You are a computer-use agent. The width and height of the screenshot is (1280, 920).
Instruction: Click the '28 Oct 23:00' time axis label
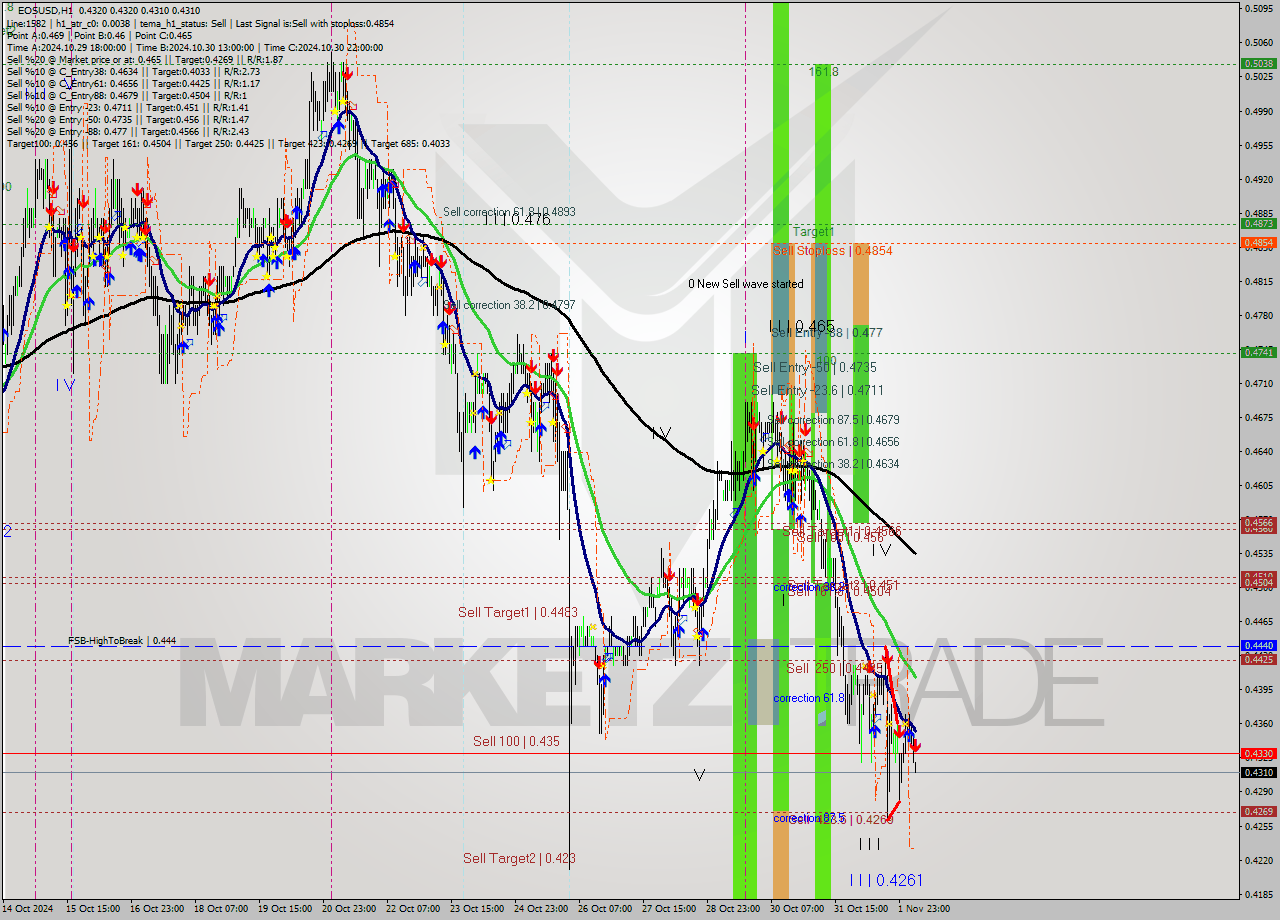[x=734, y=909]
